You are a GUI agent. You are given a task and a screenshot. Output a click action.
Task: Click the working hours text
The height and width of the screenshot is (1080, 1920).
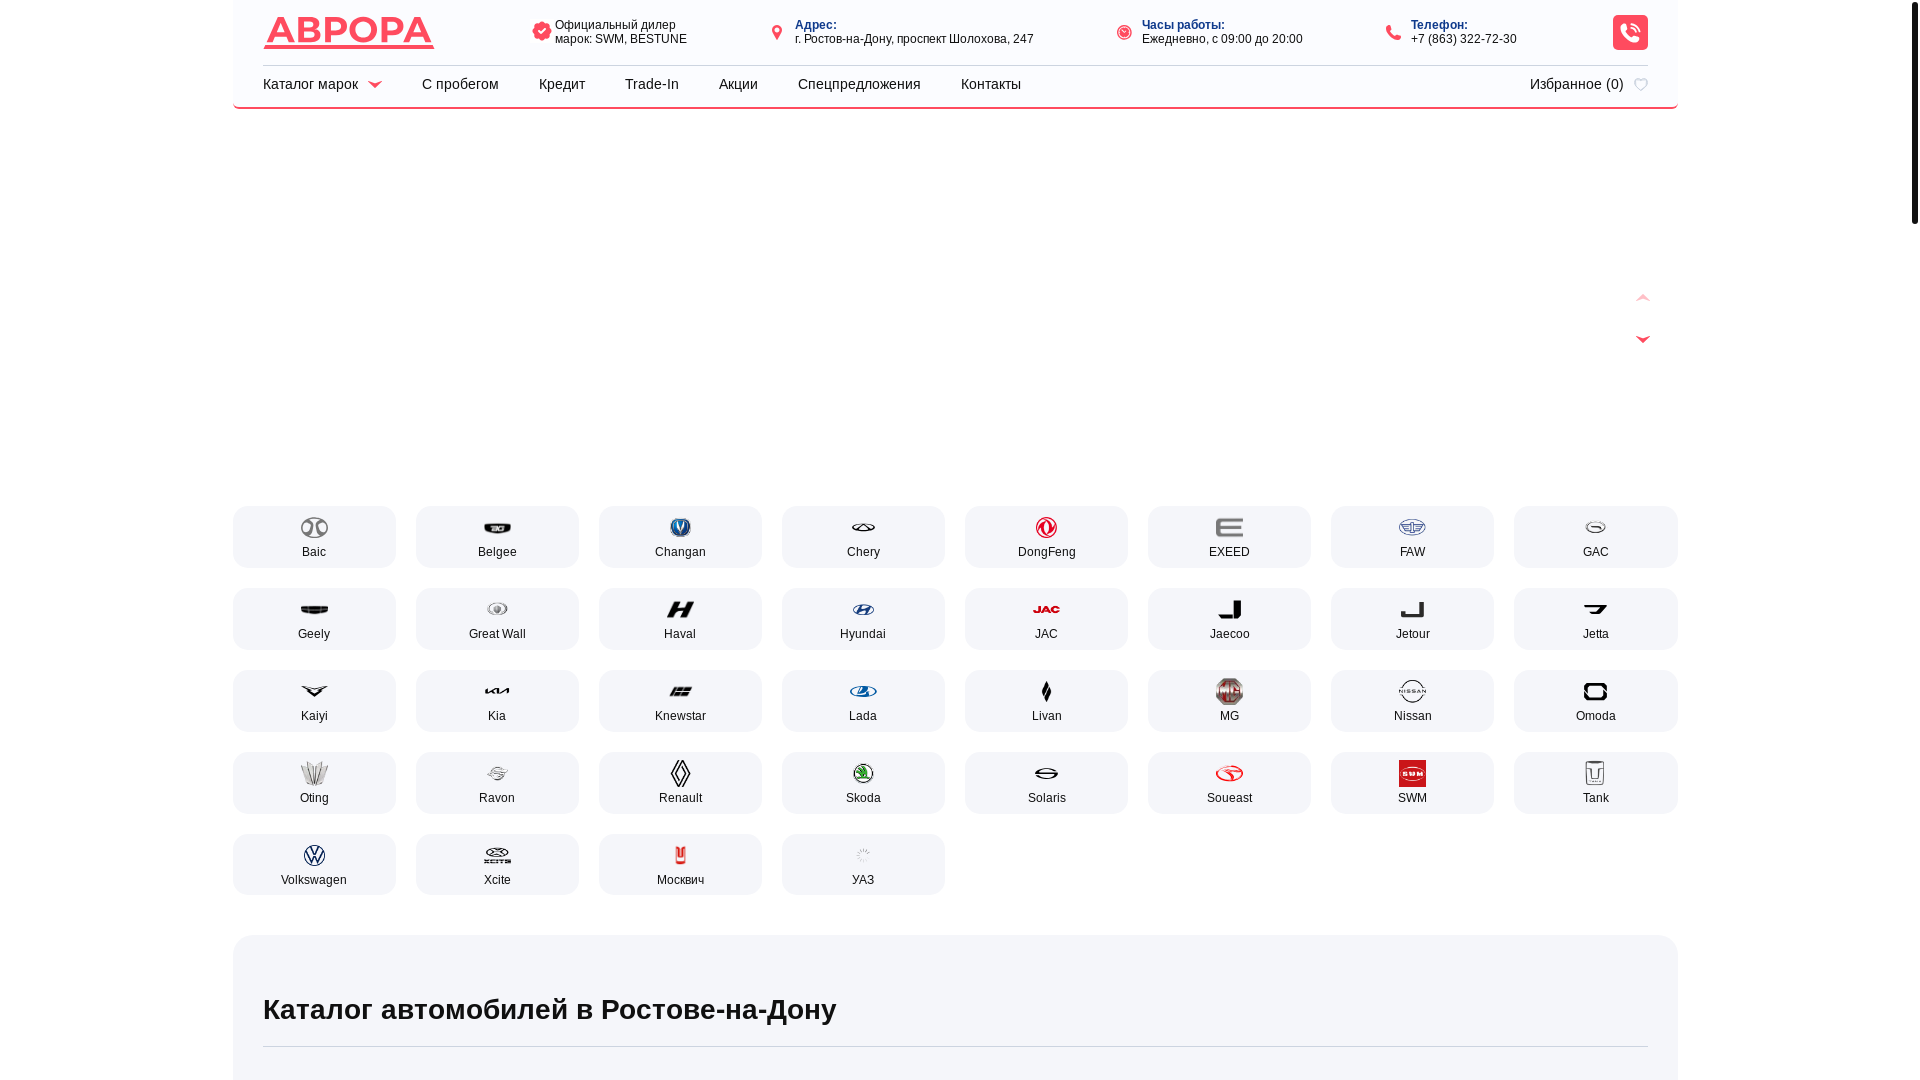click(x=1222, y=39)
